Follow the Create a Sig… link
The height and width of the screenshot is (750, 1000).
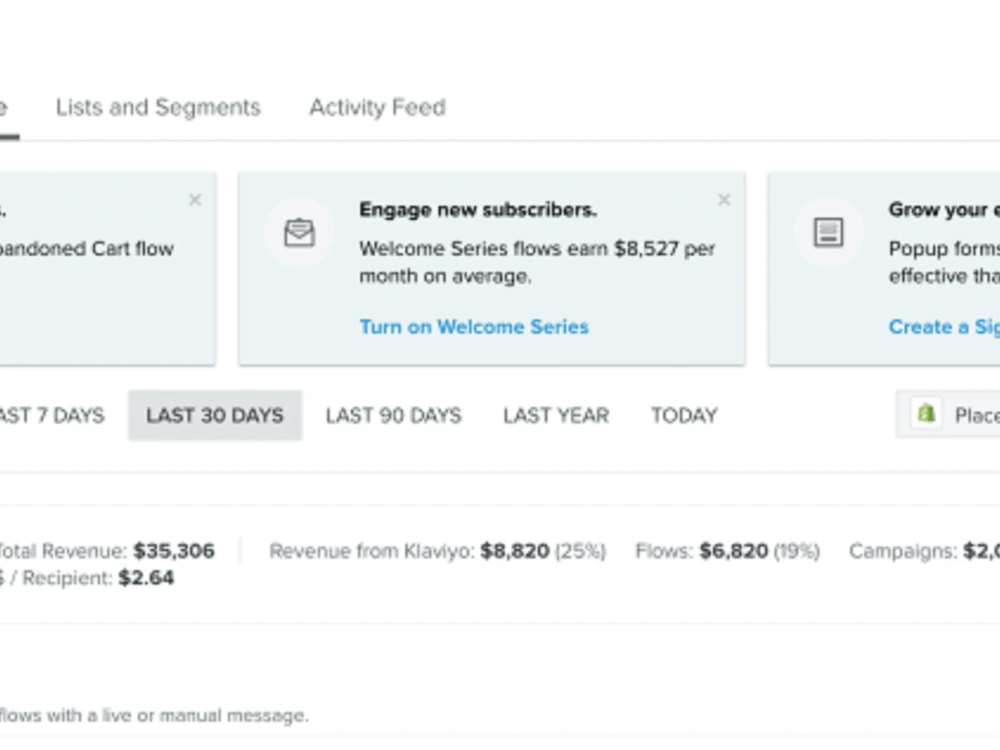point(943,327)
